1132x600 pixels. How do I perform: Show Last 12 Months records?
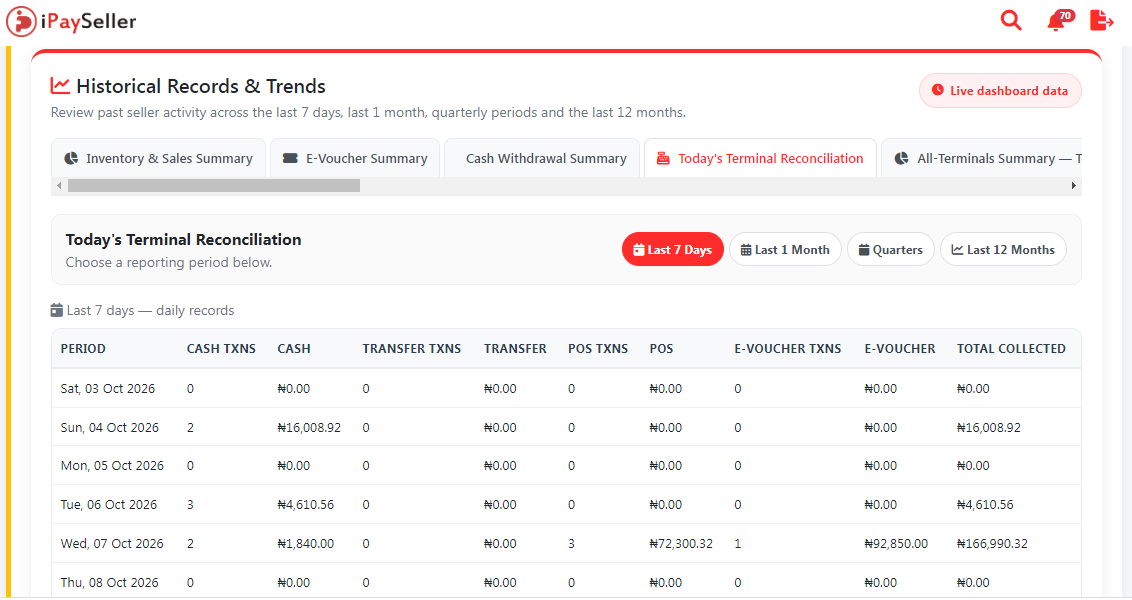1003,249
